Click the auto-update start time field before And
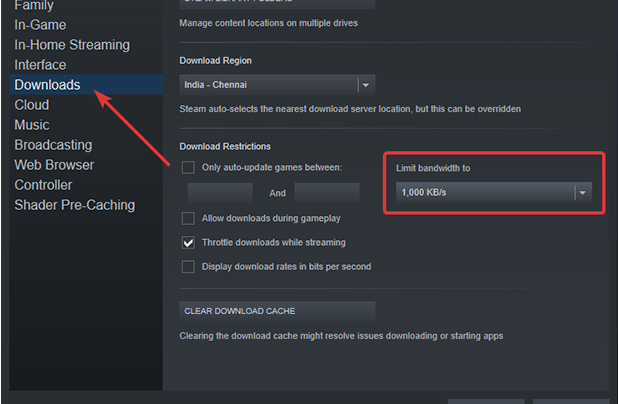The height and width of the screenshot is (404, 618). coord(220,193)
